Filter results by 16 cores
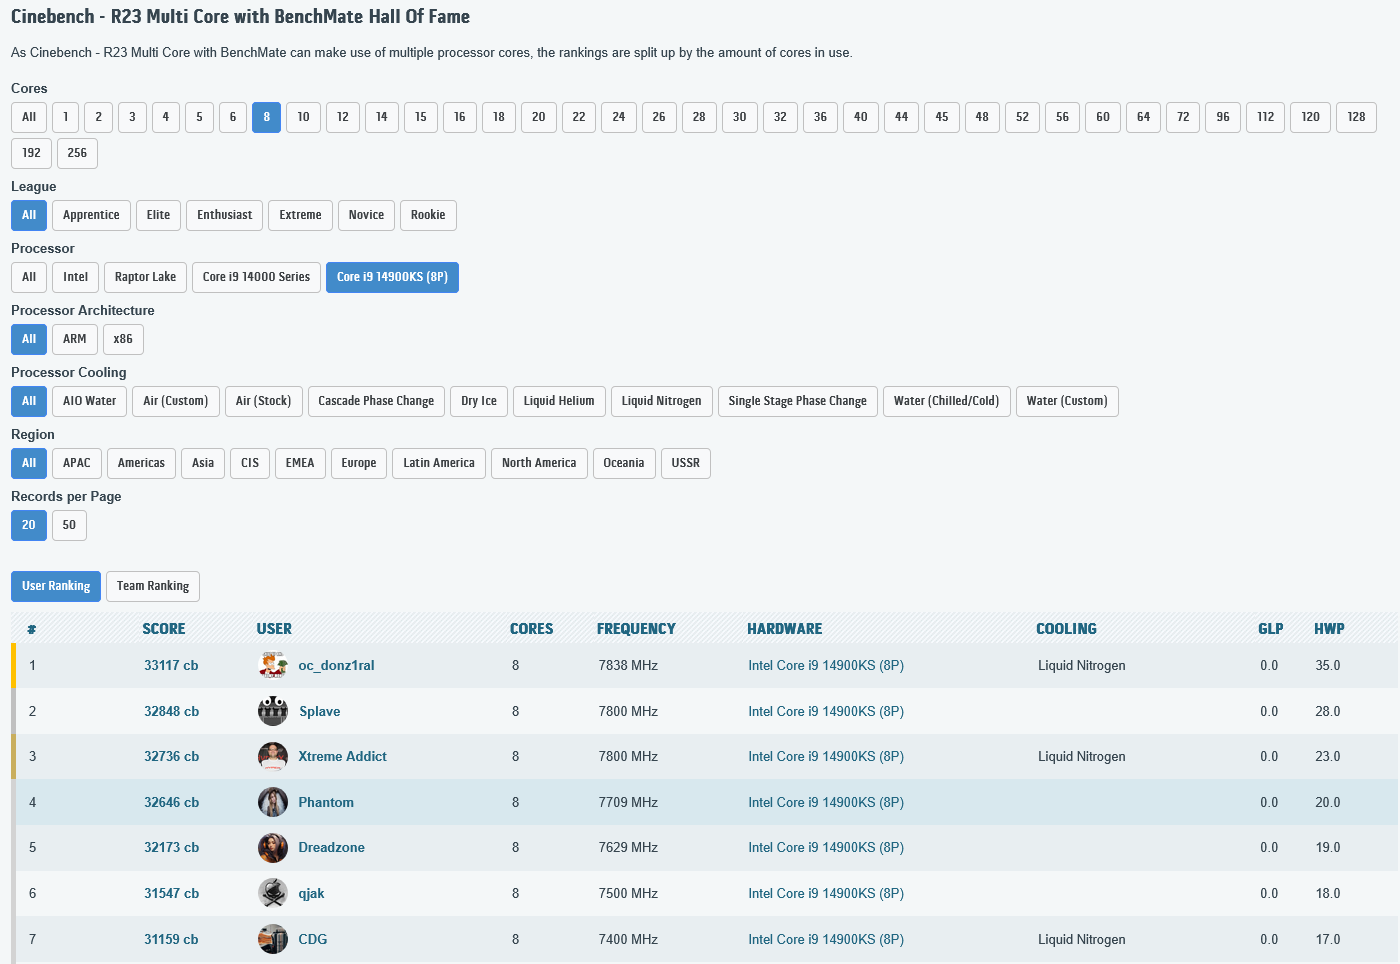This screenshot has width=1400, height=964. coord(460,117)
